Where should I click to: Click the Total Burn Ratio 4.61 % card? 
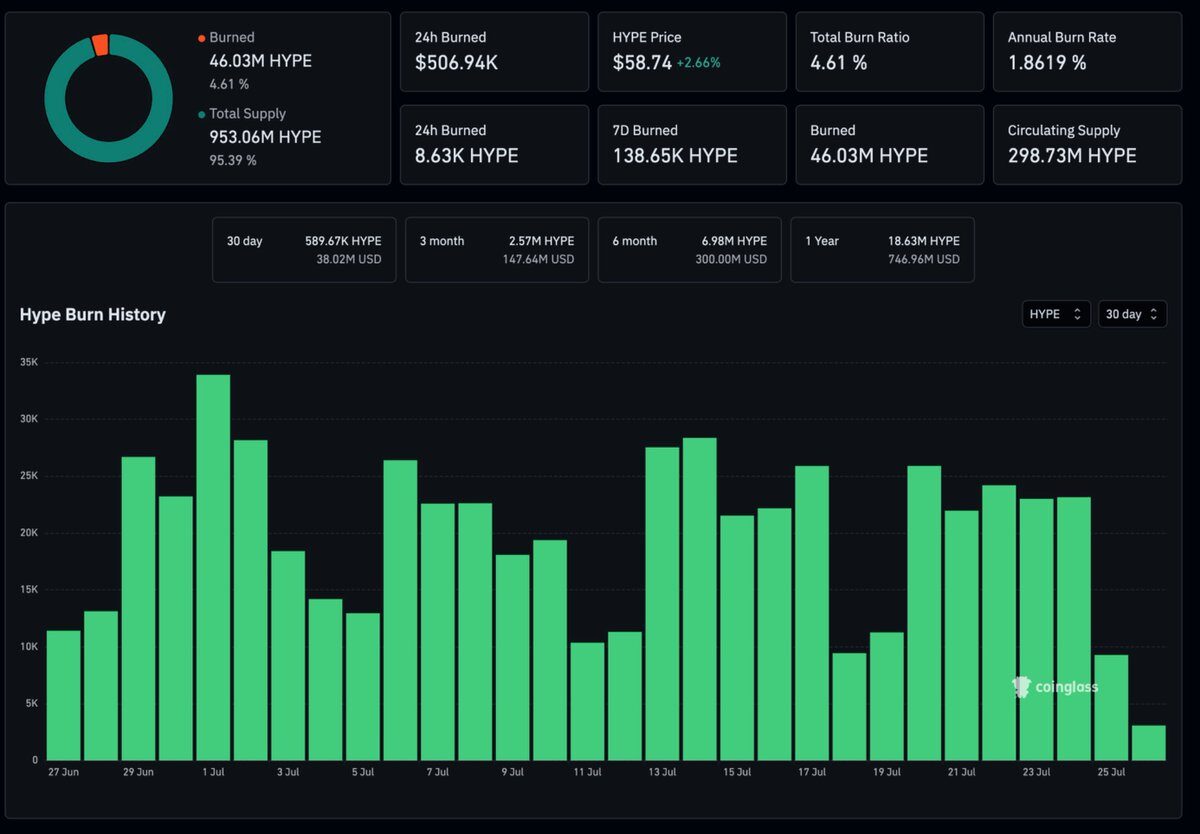[890, 52]
